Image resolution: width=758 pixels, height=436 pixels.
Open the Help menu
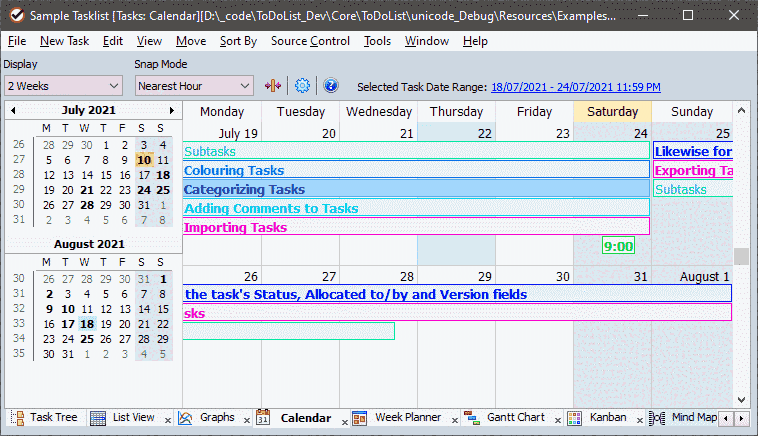475,41
